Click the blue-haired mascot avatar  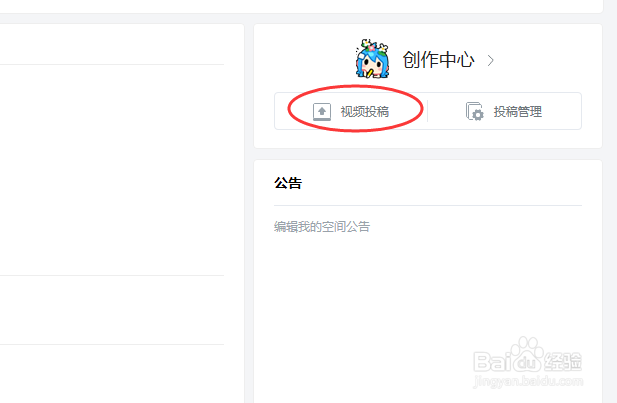[372, 59]
